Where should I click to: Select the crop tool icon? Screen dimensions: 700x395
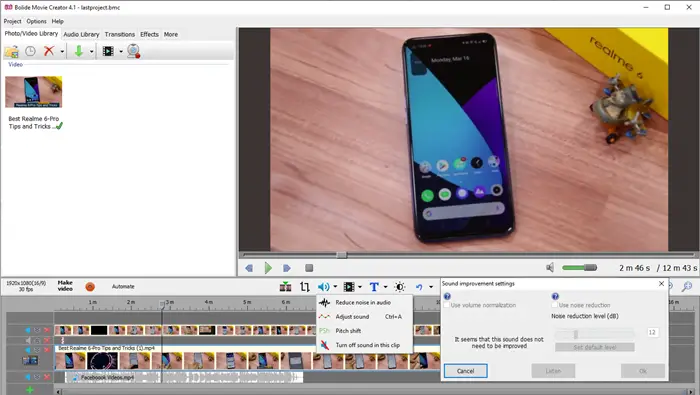305,287
